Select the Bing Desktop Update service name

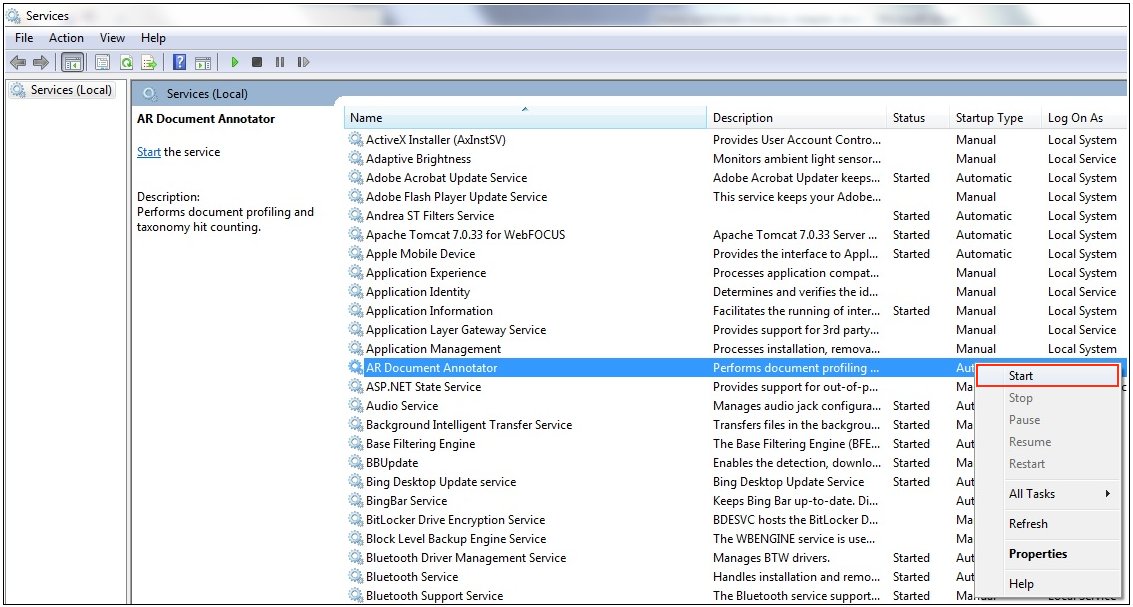pyautogui.click(x=441, y=482)
